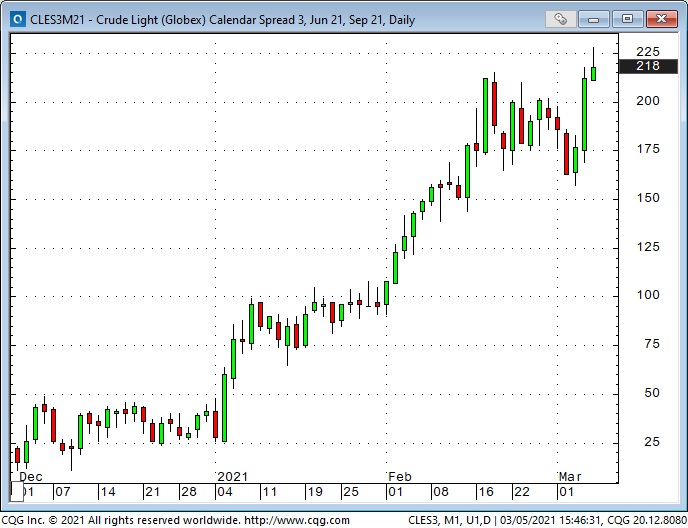Minimize the CLES3M21 chart window
The height and width of the screenshot is (528, 688).
tap(593, 19)
